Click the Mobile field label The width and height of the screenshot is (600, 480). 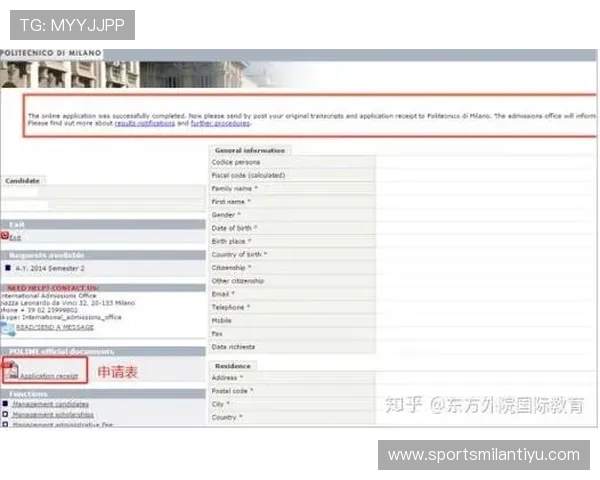point(222,321)
